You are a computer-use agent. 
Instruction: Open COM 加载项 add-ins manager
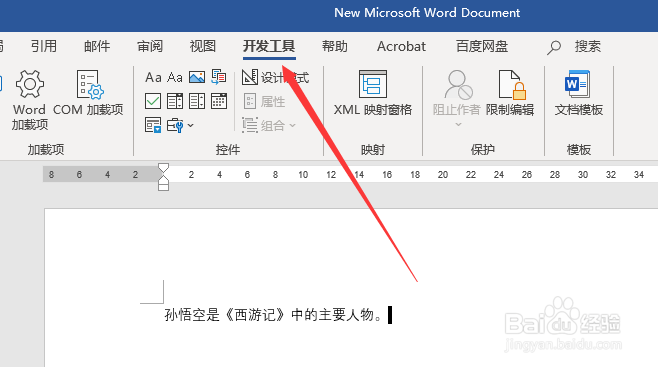pos(88,93)
